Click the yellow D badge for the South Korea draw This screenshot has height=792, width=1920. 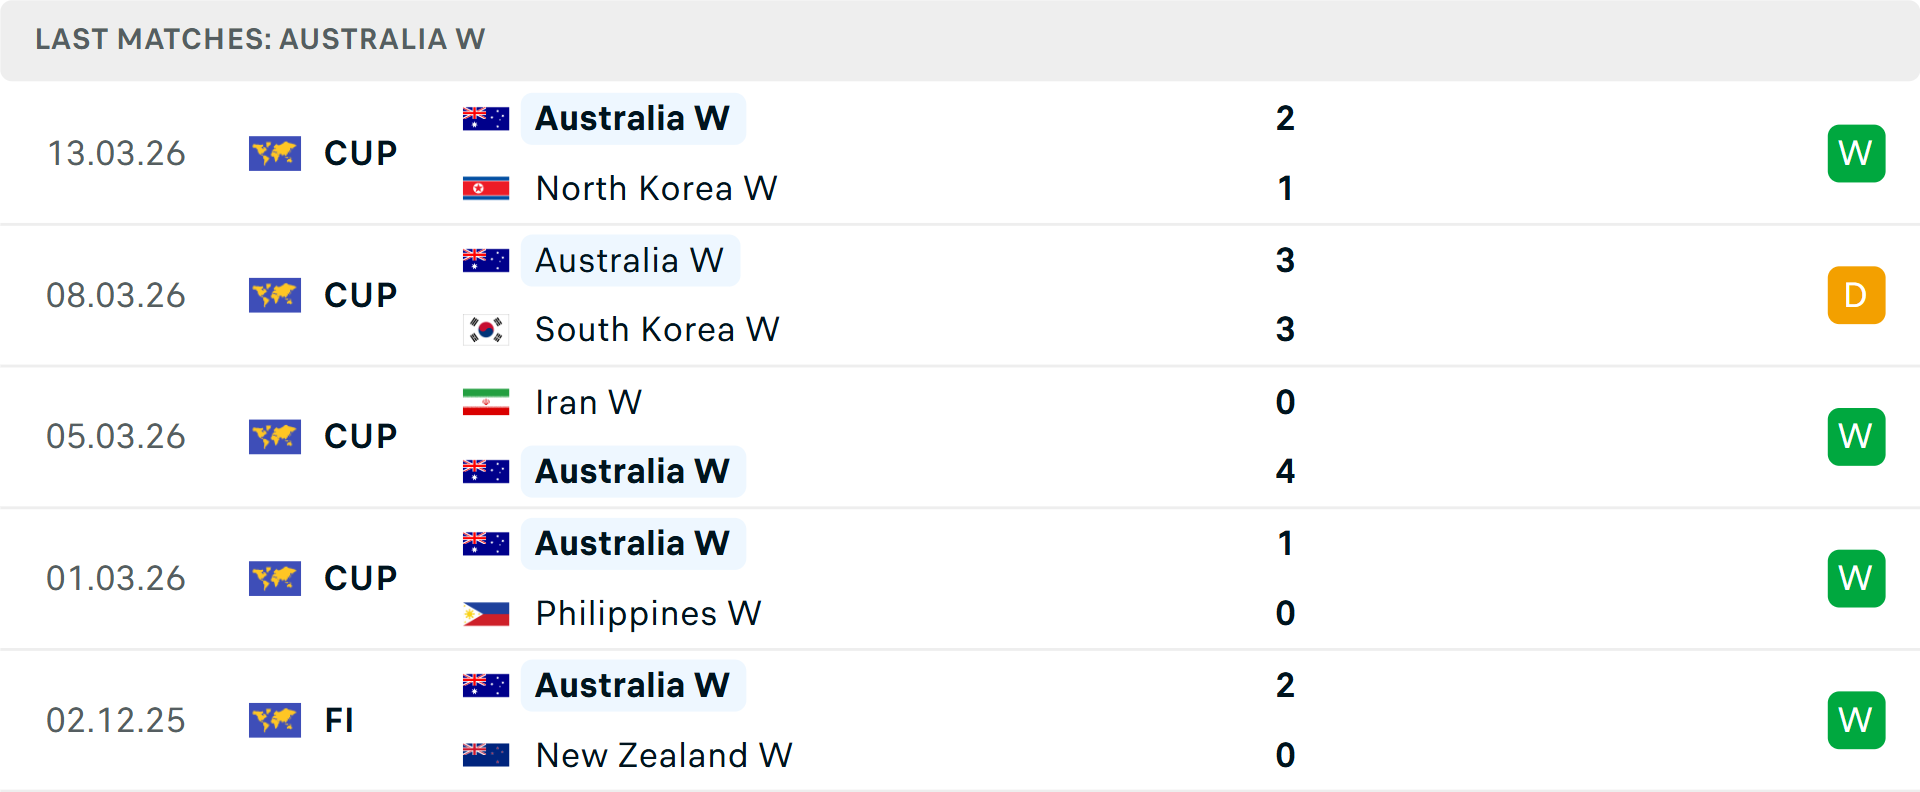(x=1856, y=295)
